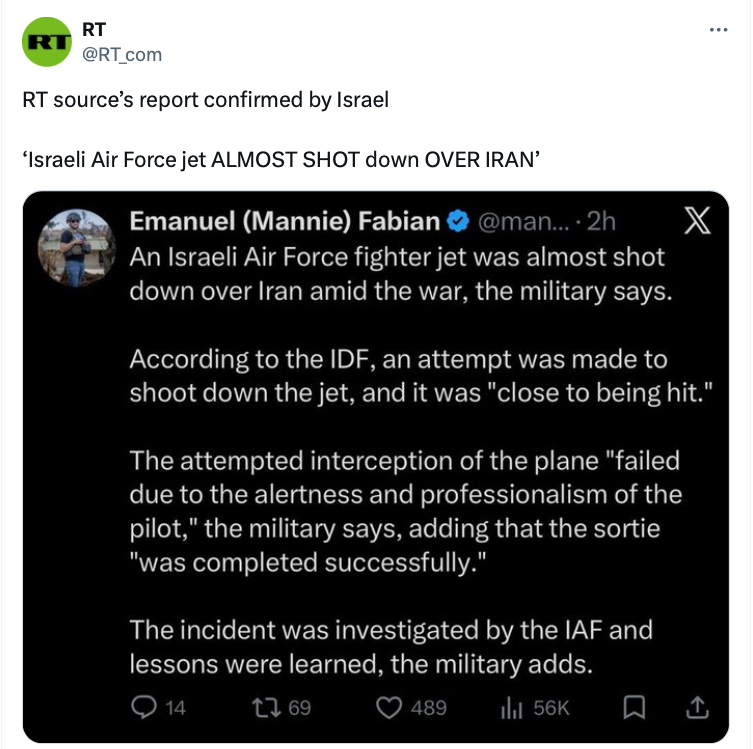The image size is (753, 749).
Task: Click the RT profile avatar logo
Action: coord(45,42)
